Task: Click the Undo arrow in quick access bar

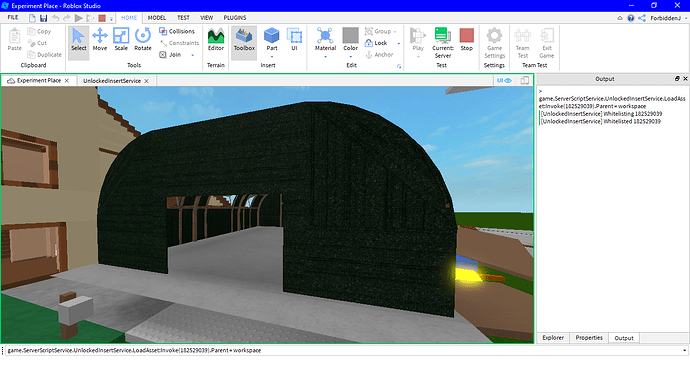Action: (x=55, y=18)
